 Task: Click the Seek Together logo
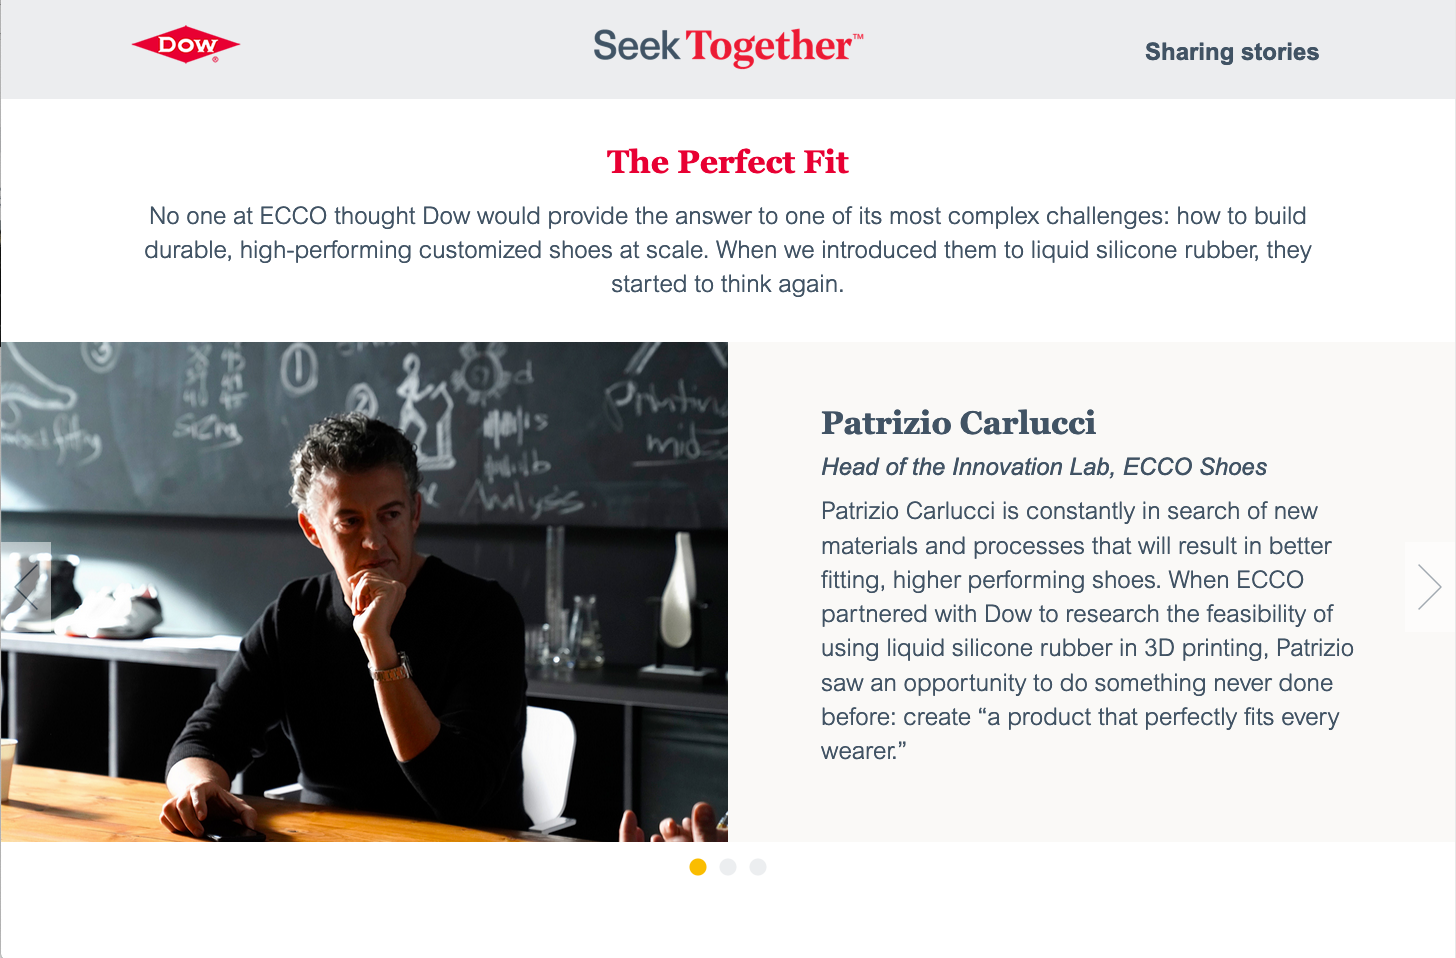[727, 47]
